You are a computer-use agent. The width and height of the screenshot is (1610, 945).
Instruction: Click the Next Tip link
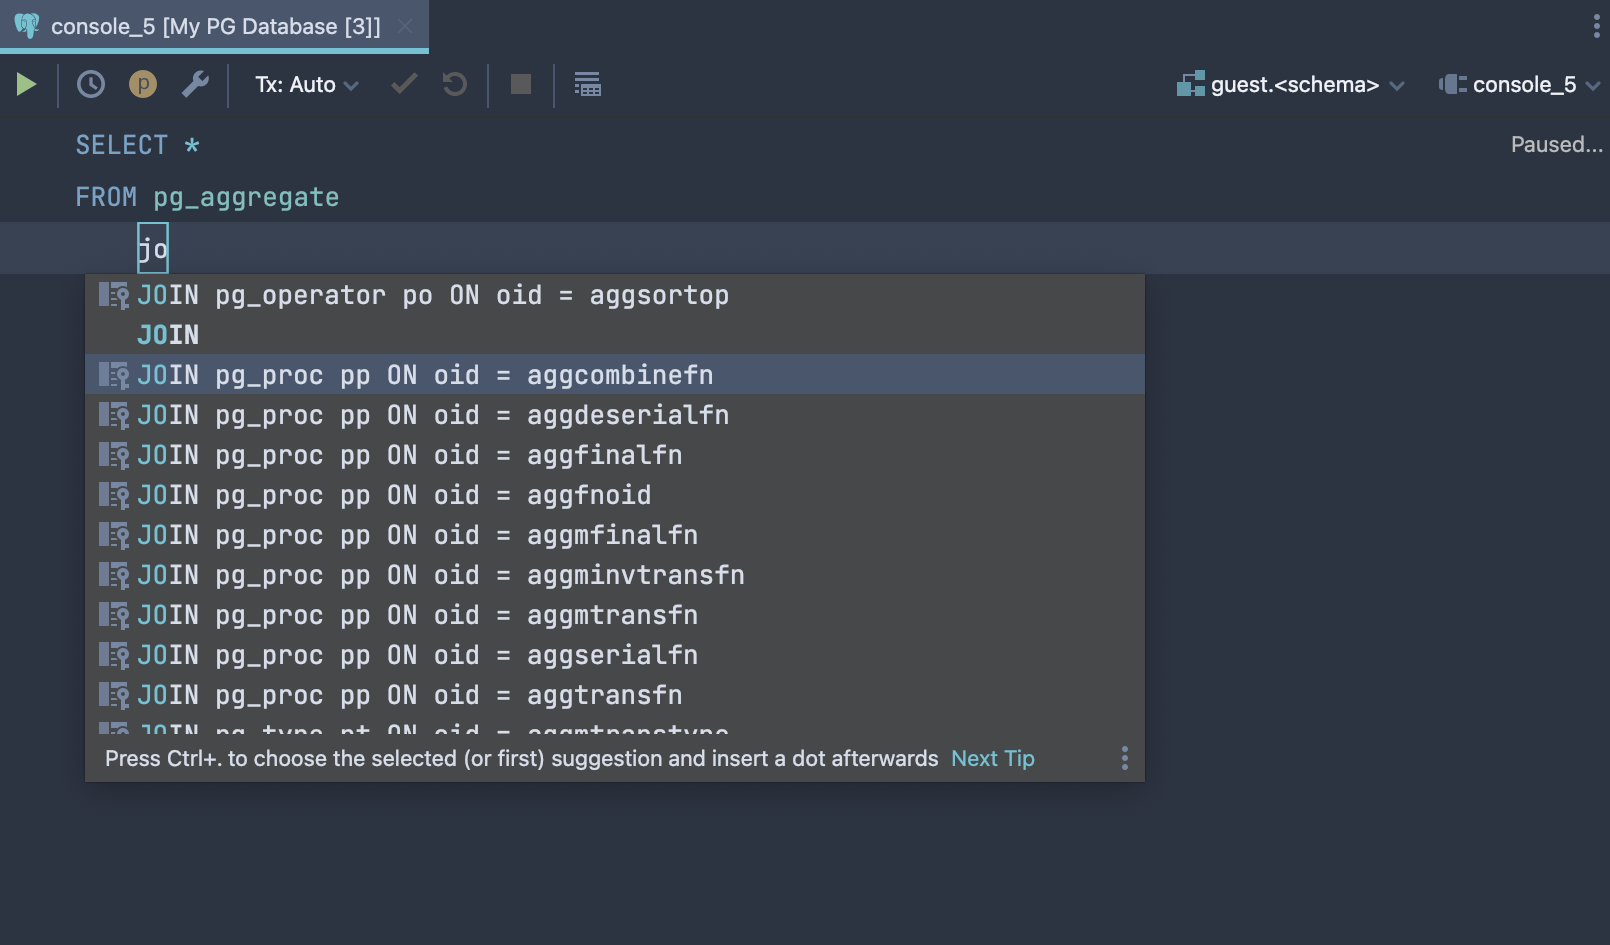(992, 759)
